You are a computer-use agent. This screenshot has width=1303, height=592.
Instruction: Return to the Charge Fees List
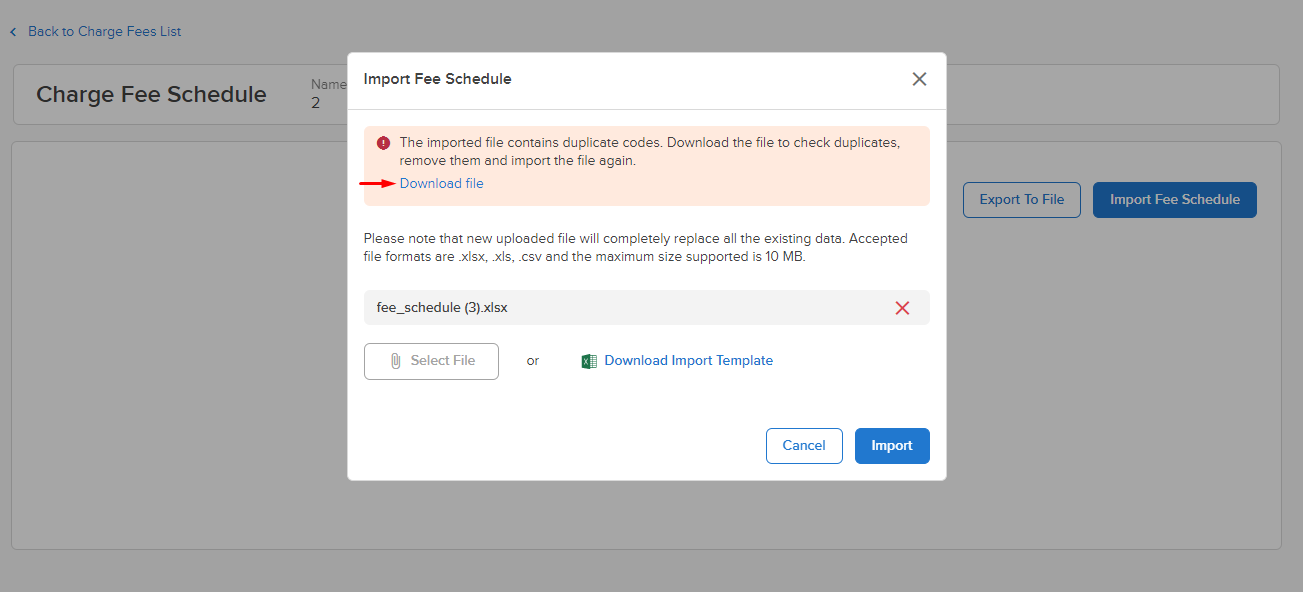(104, 31)
